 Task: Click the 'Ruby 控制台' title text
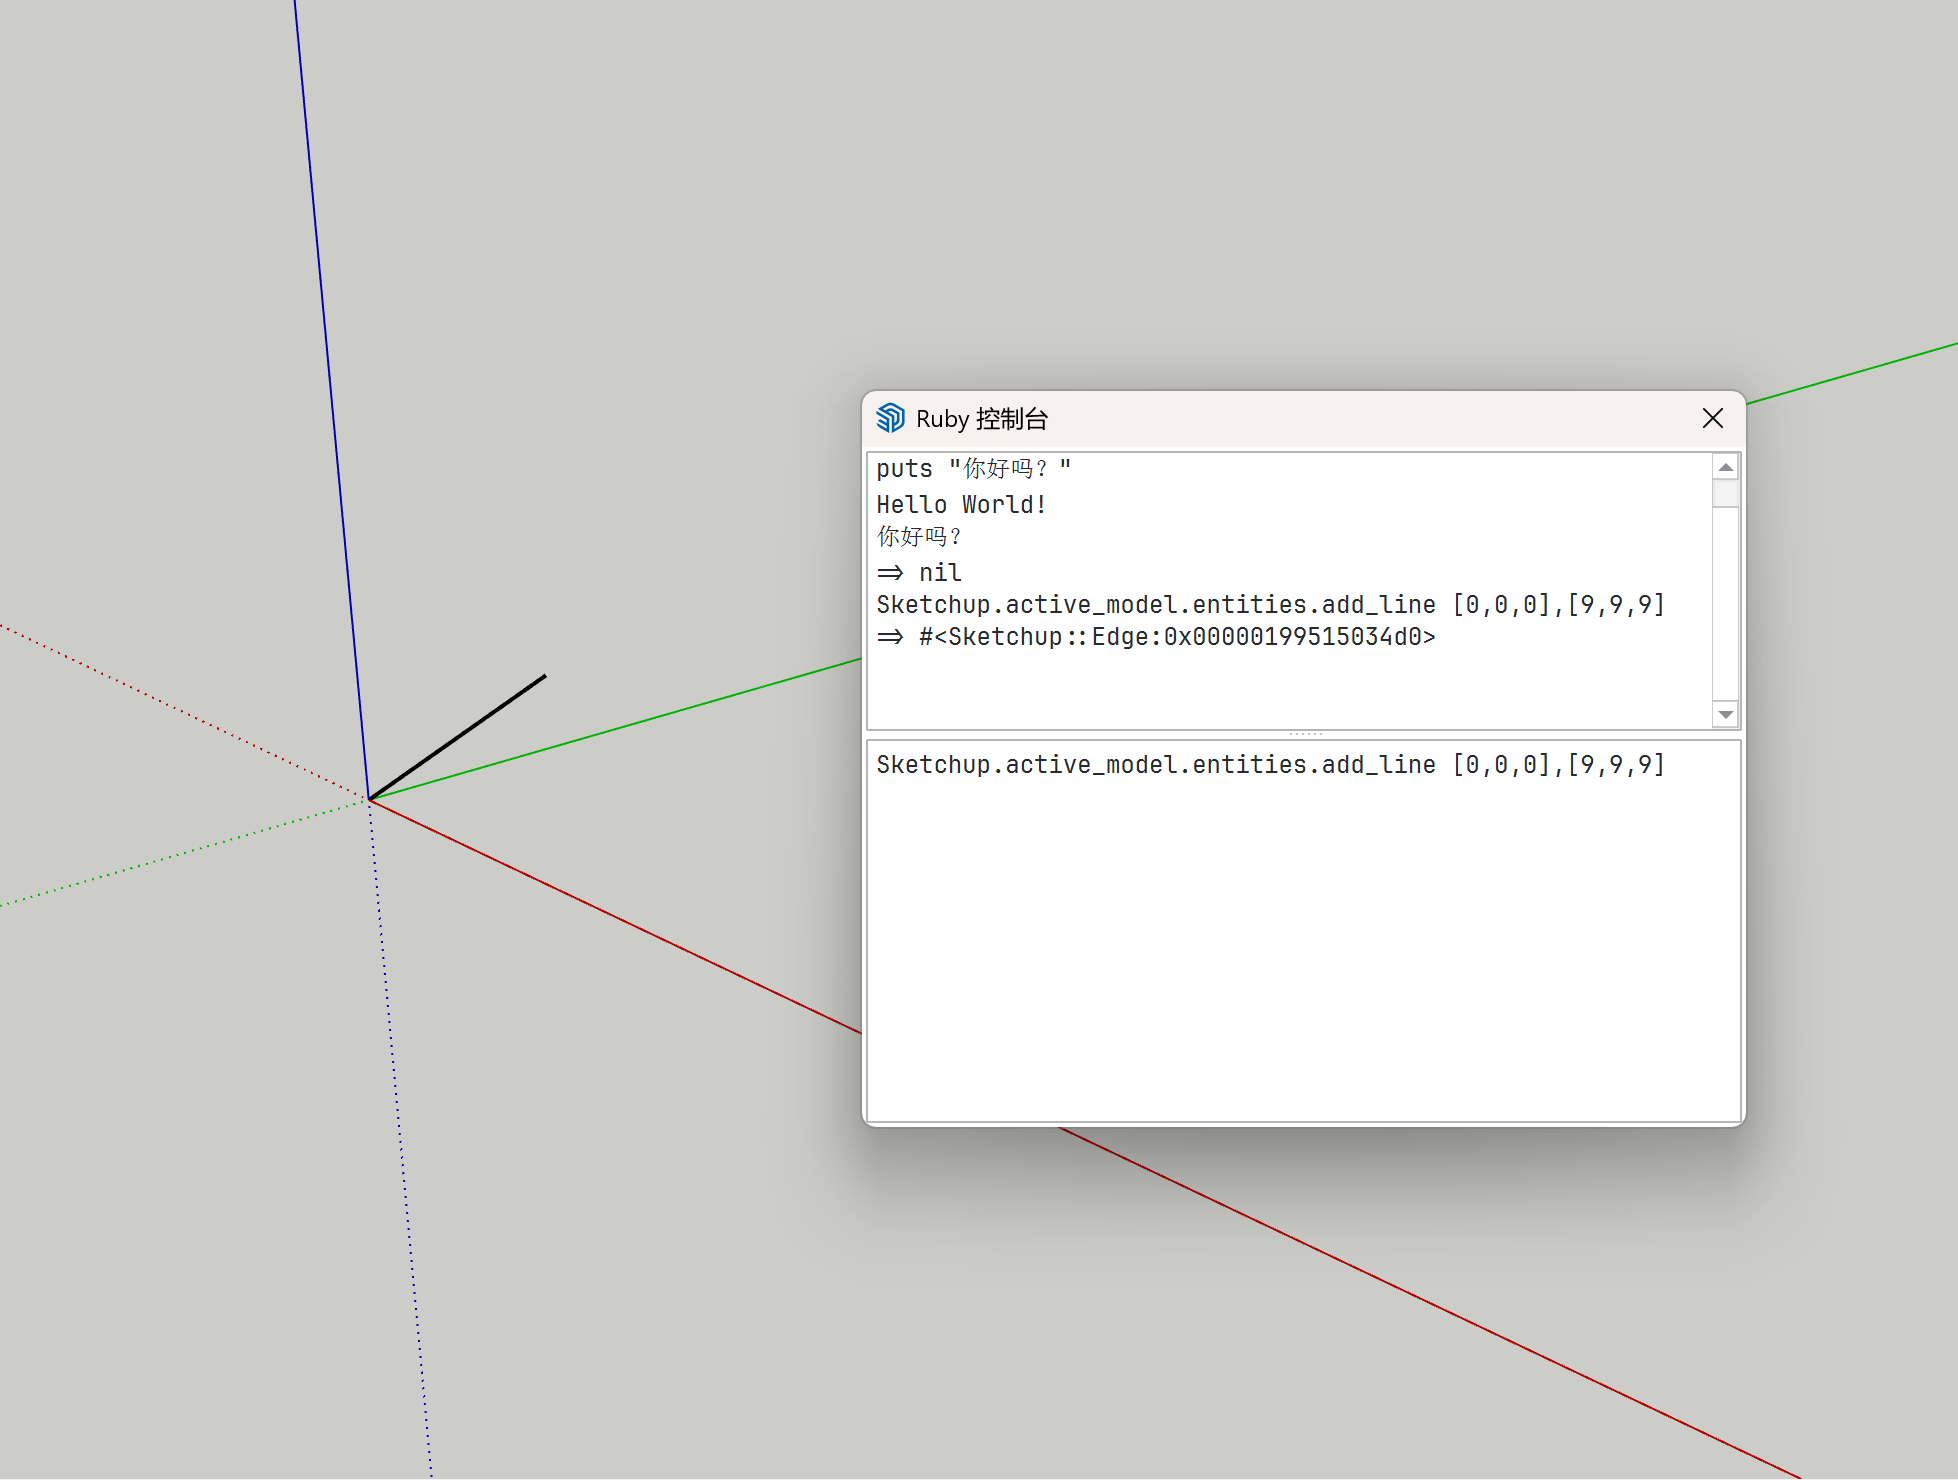(x=982, y=419)
